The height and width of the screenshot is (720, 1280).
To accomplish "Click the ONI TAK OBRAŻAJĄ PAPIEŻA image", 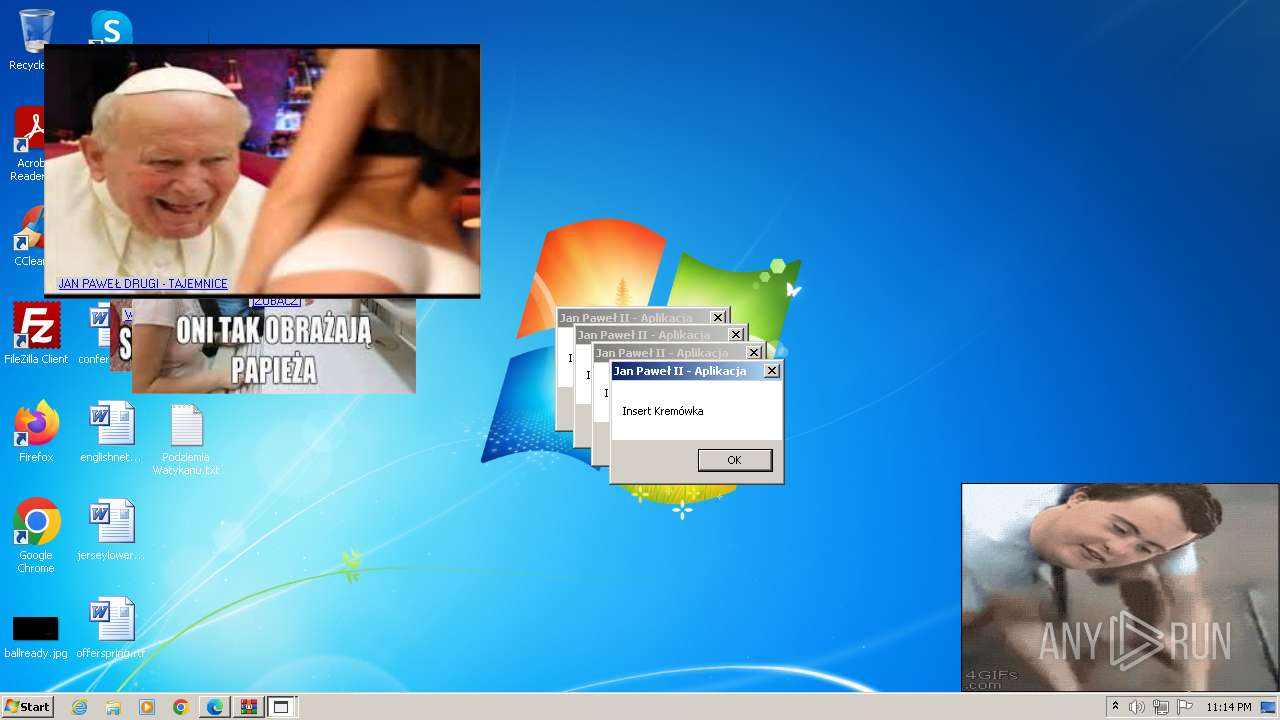I will tap(273, 345).
